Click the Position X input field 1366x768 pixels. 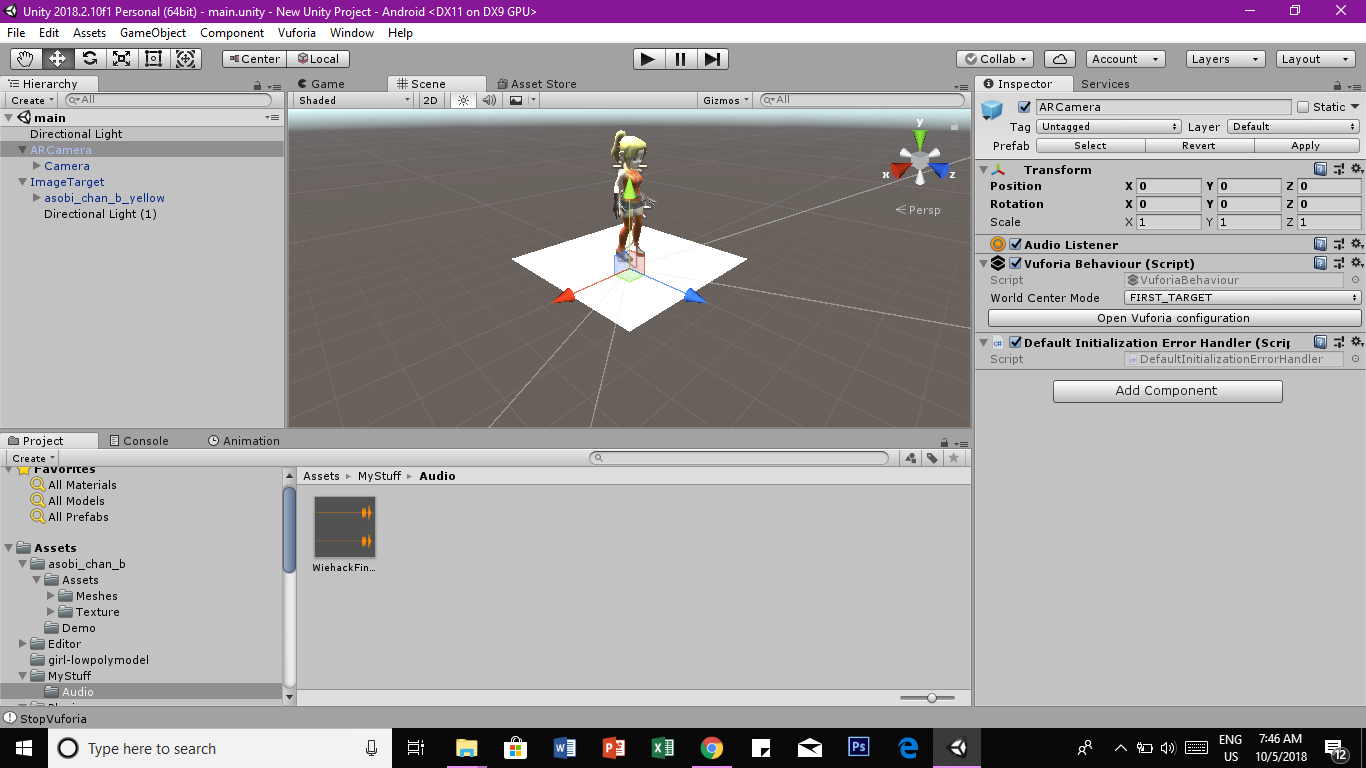click(1170, 186)
